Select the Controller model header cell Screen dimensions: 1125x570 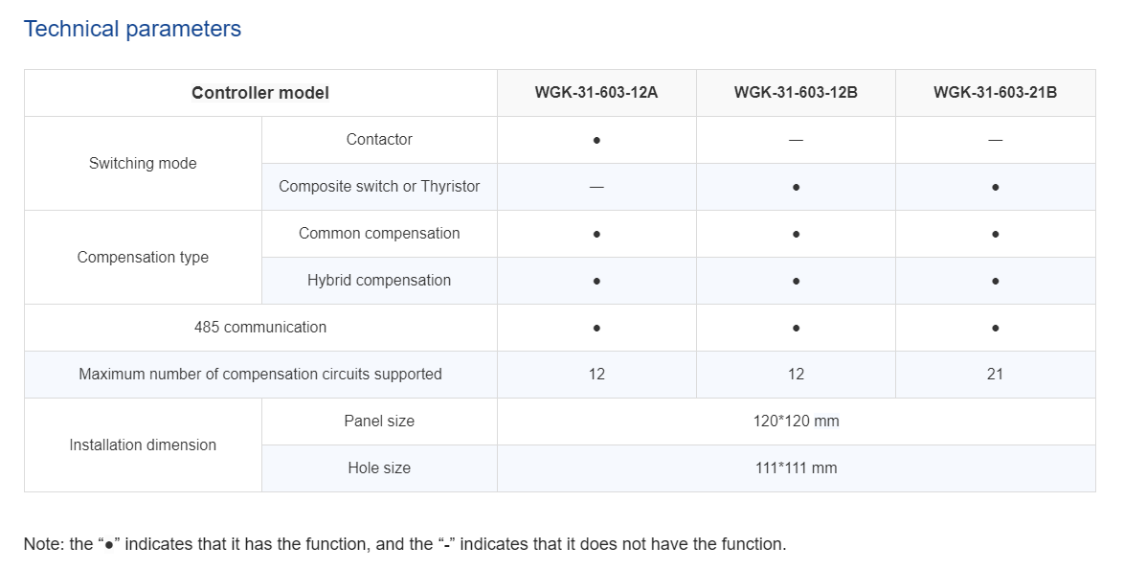click(x=260, y=93)
